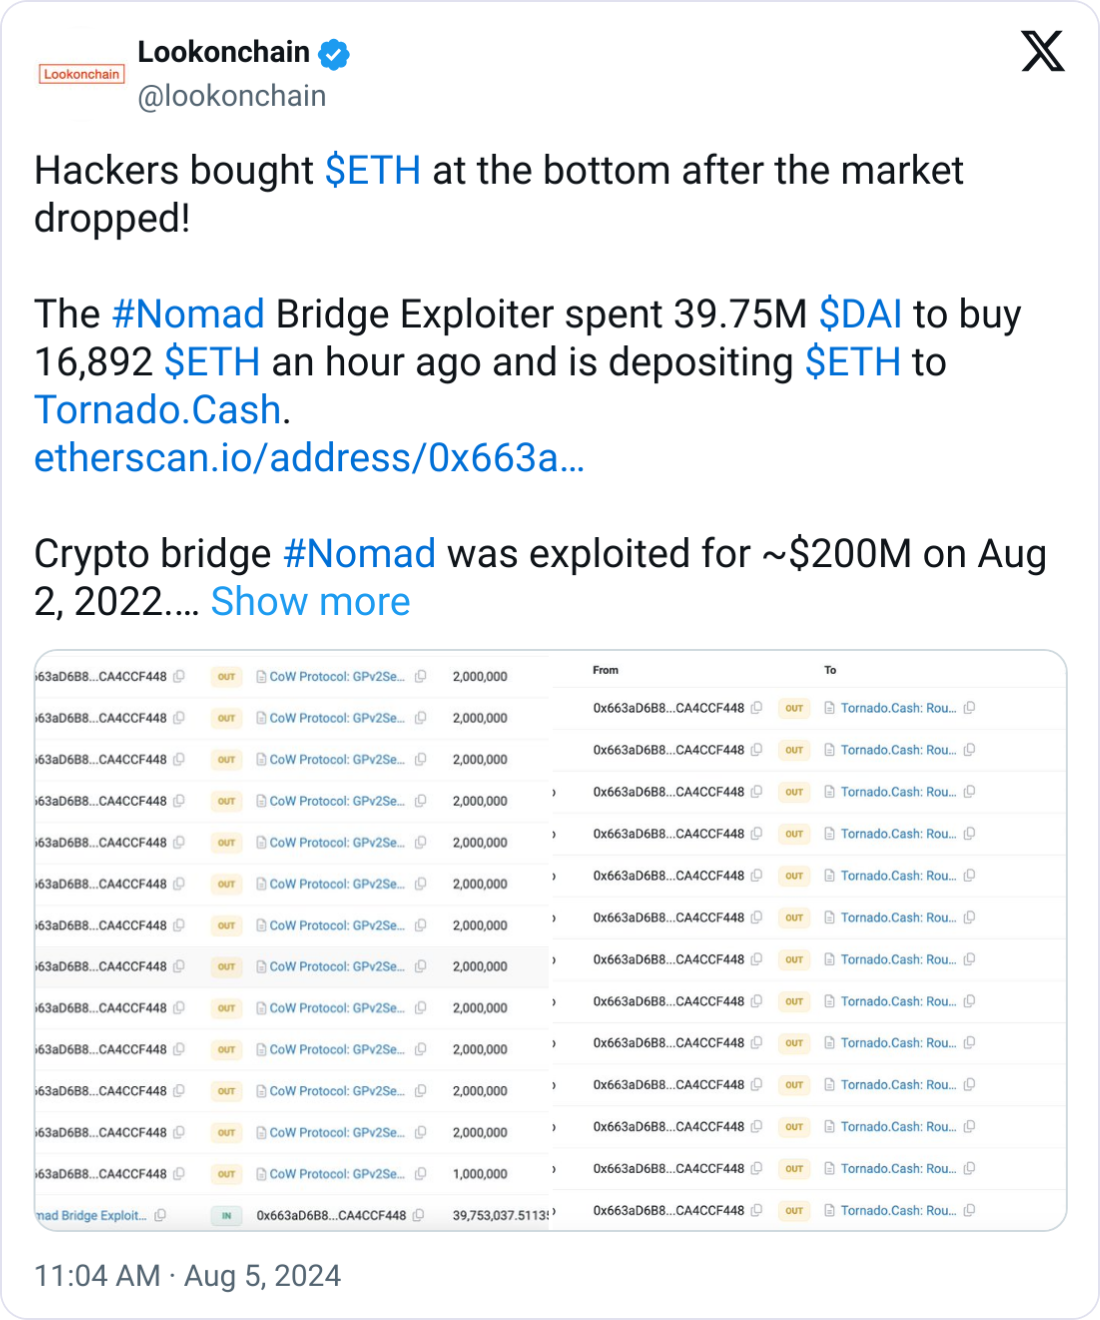Open the Lookonchain profile avatar

pos(81,74)
